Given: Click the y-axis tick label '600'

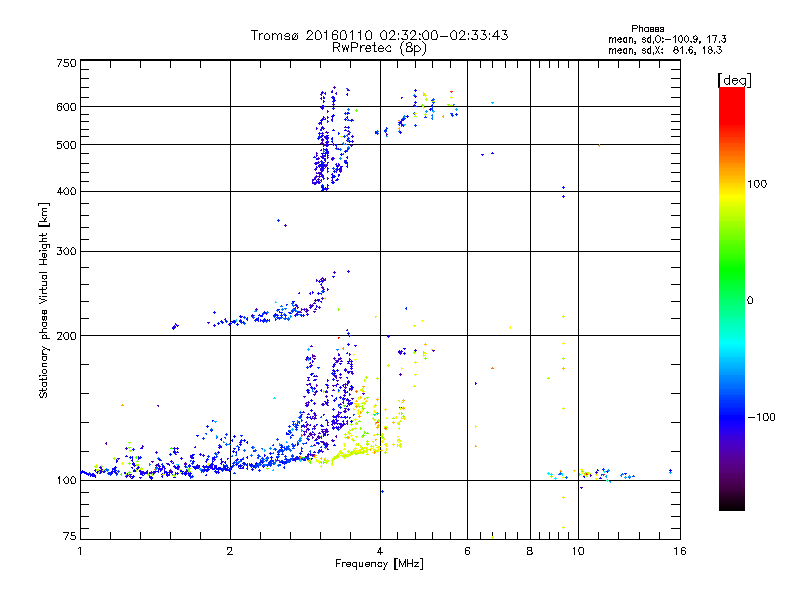Looking at the screenshot, I should pos(66,107).
